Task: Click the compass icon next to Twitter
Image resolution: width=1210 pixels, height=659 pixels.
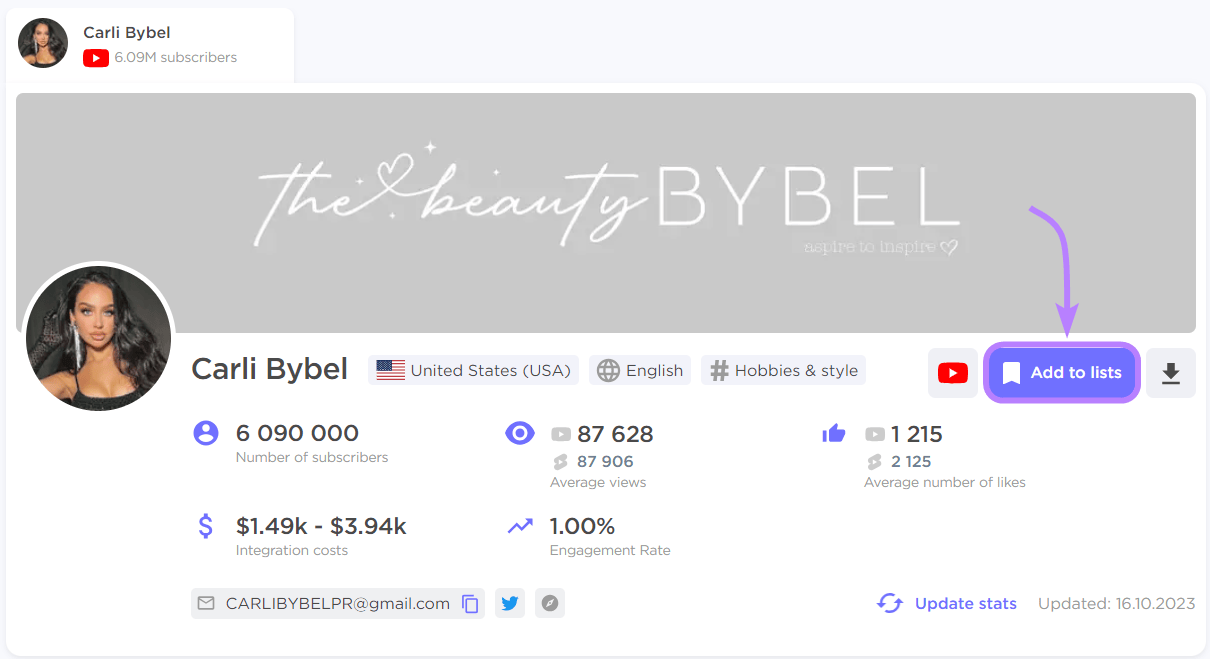Action: point(549,603)
